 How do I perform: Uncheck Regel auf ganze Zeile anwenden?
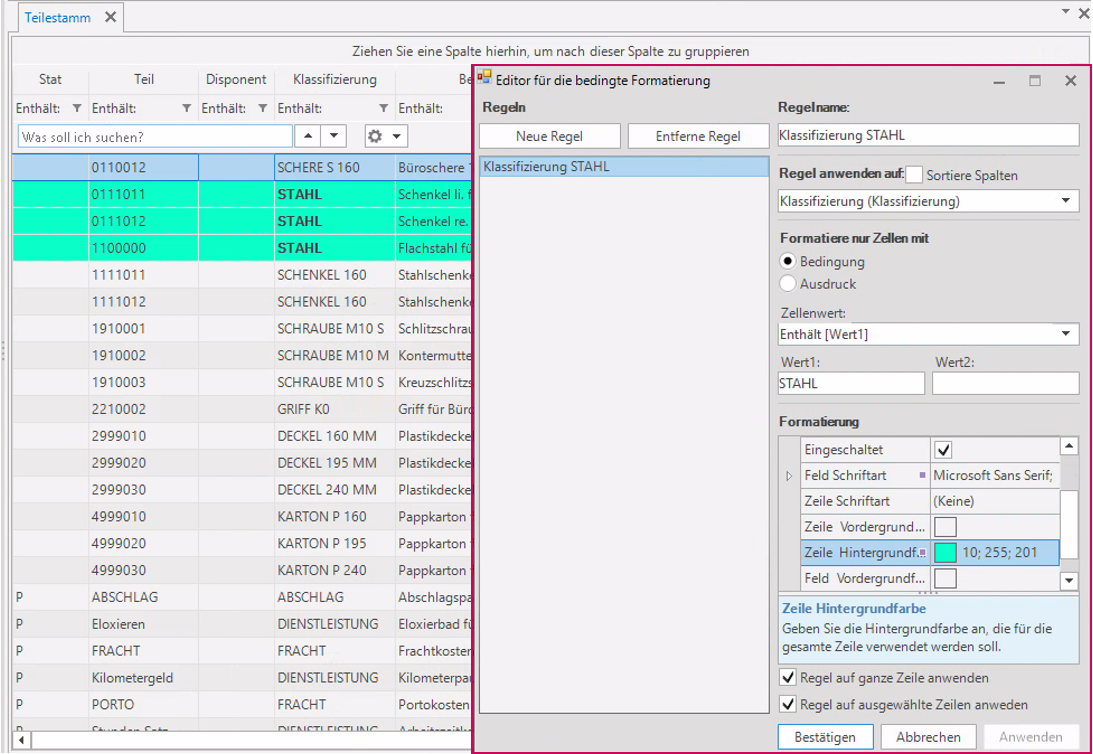click(x=788, y=678)
